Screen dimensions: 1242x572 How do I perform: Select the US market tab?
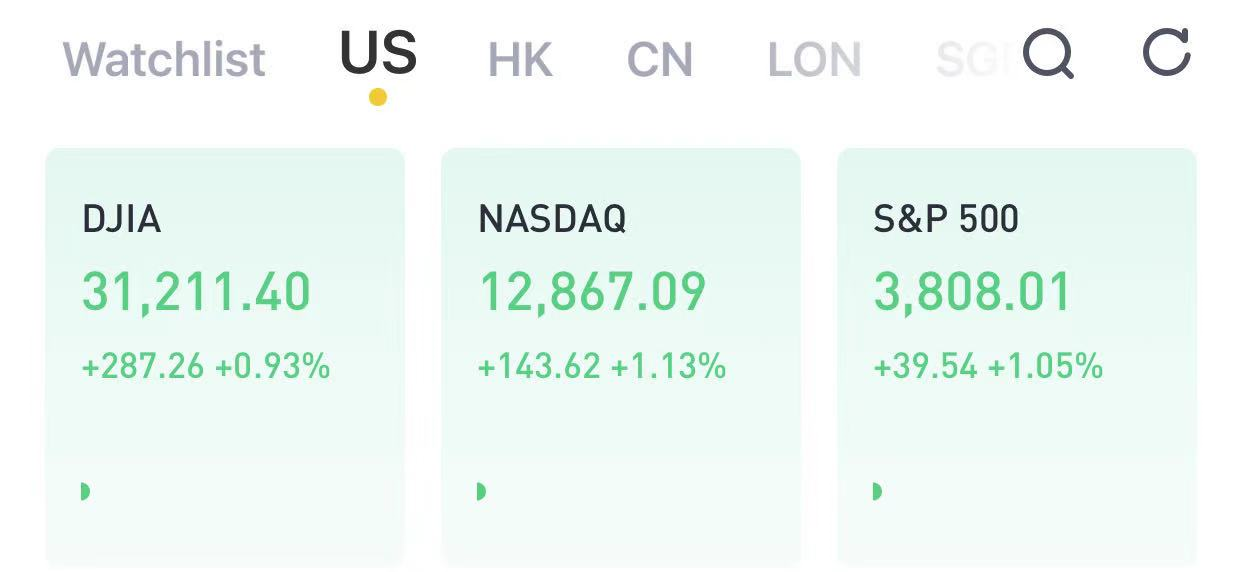[378, 53]
